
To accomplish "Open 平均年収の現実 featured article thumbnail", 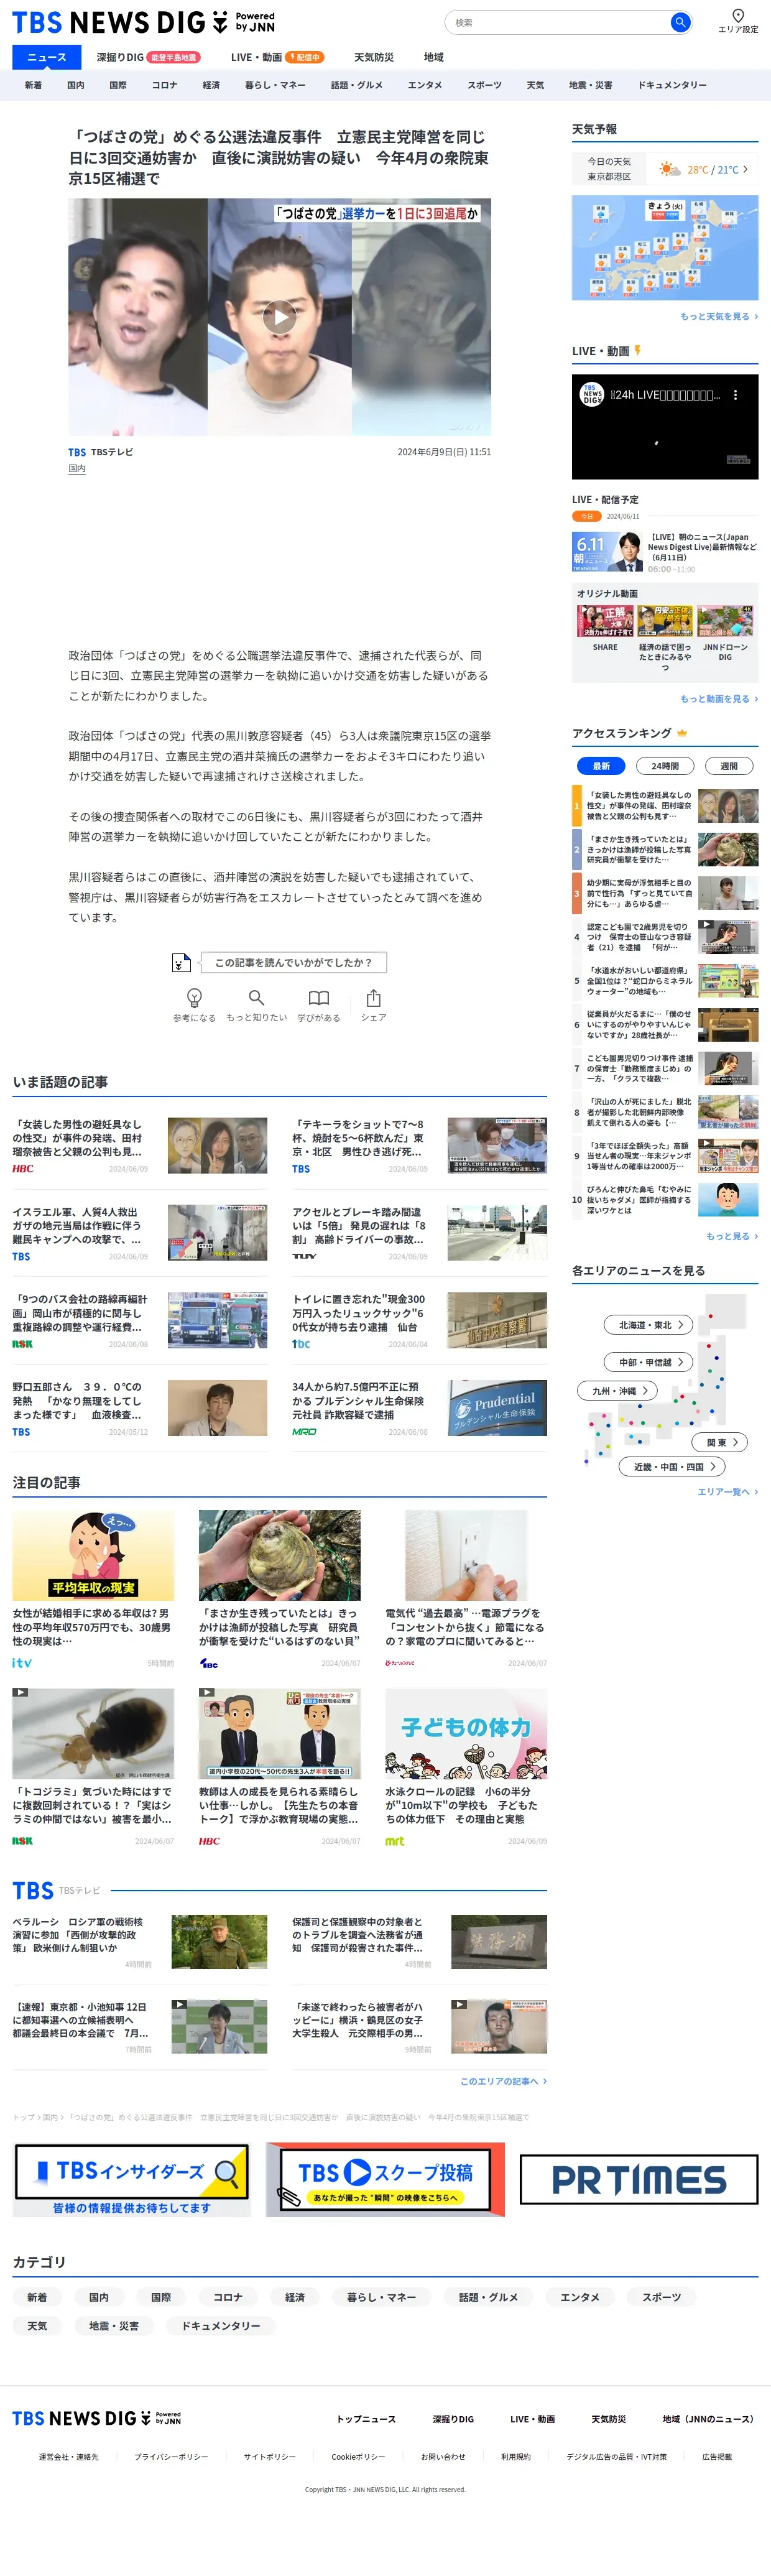I will pyautogui.click(x=93, y=1555).
